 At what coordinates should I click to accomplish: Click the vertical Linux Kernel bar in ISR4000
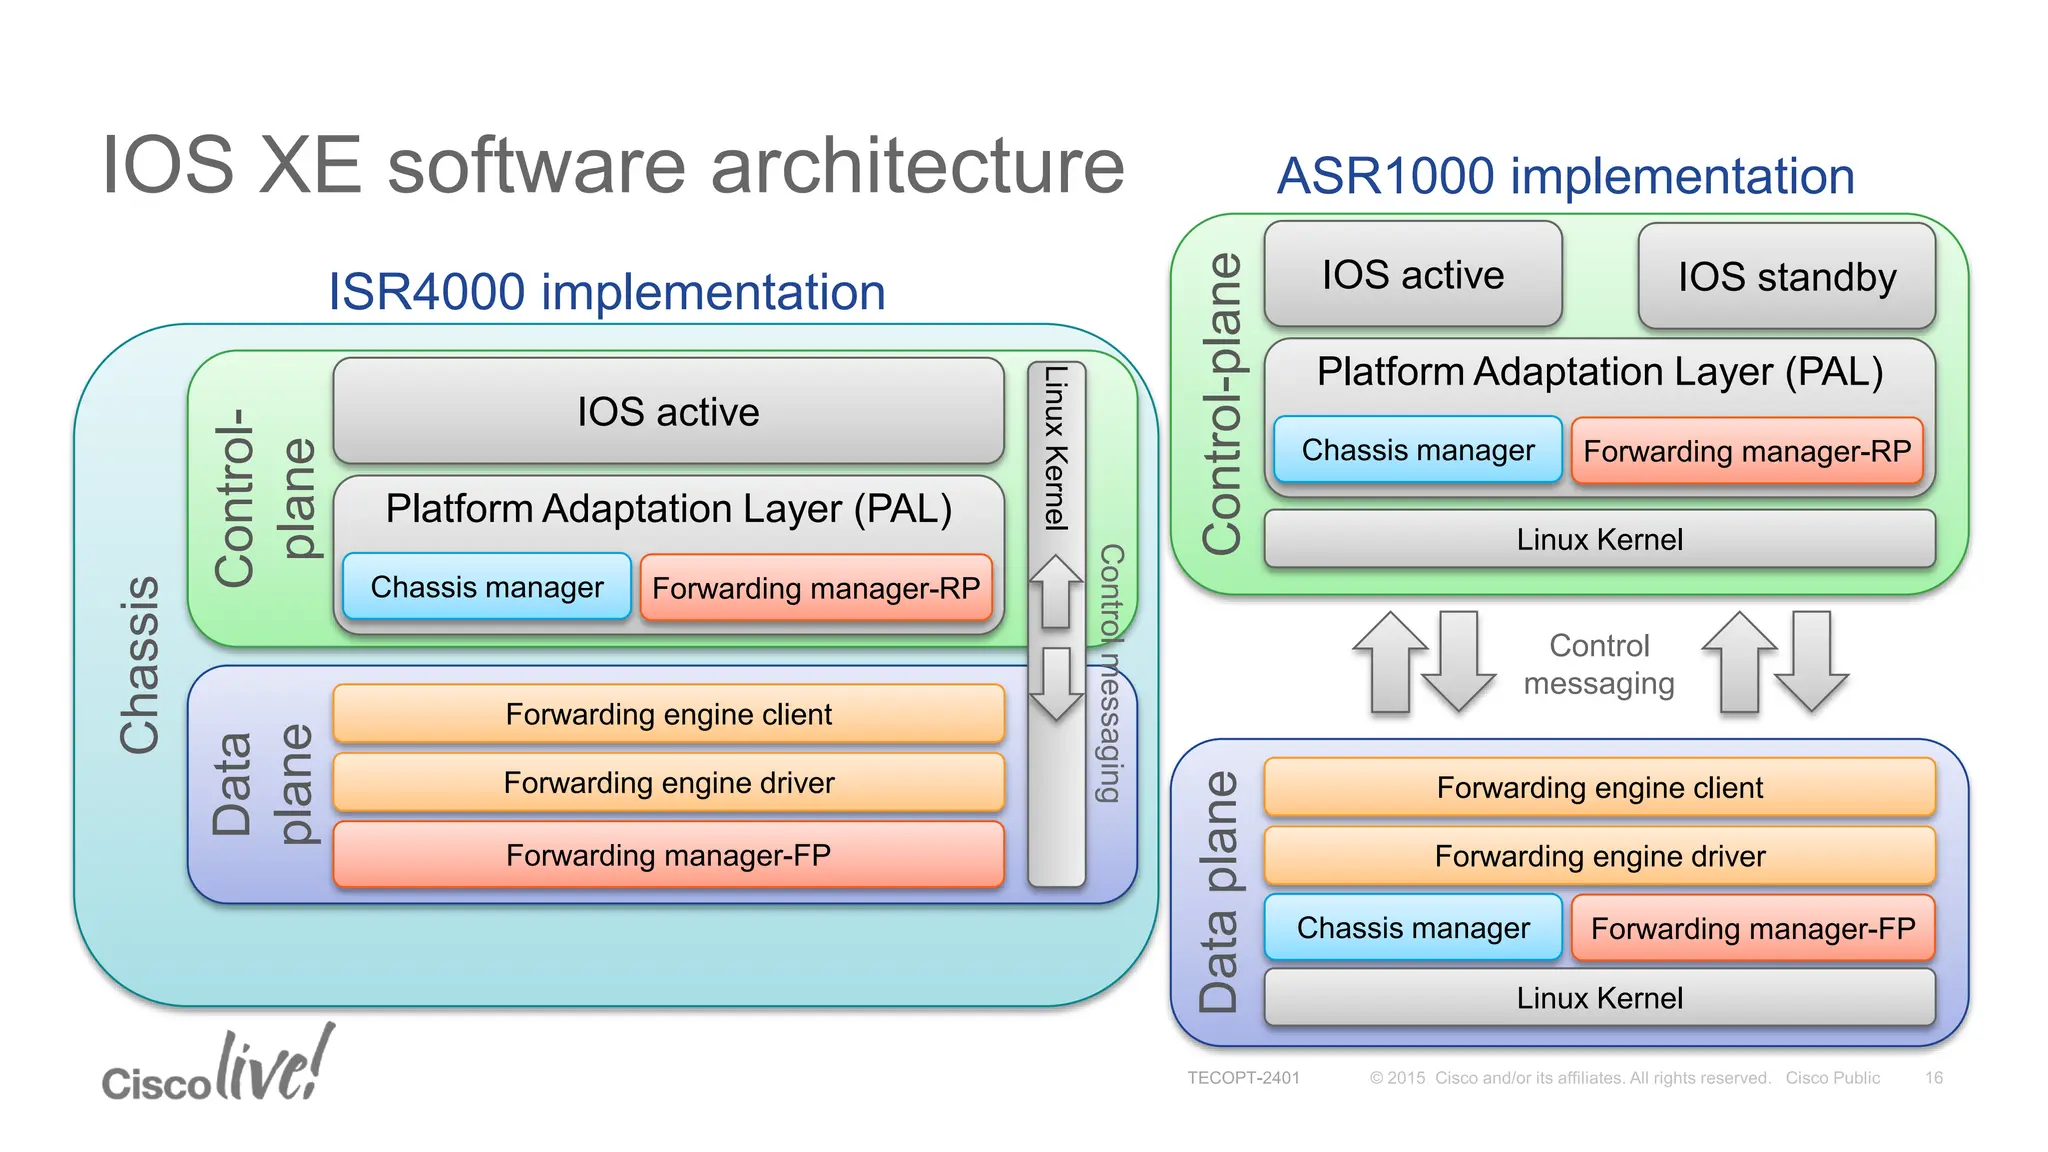click(x=1056, y=624)
